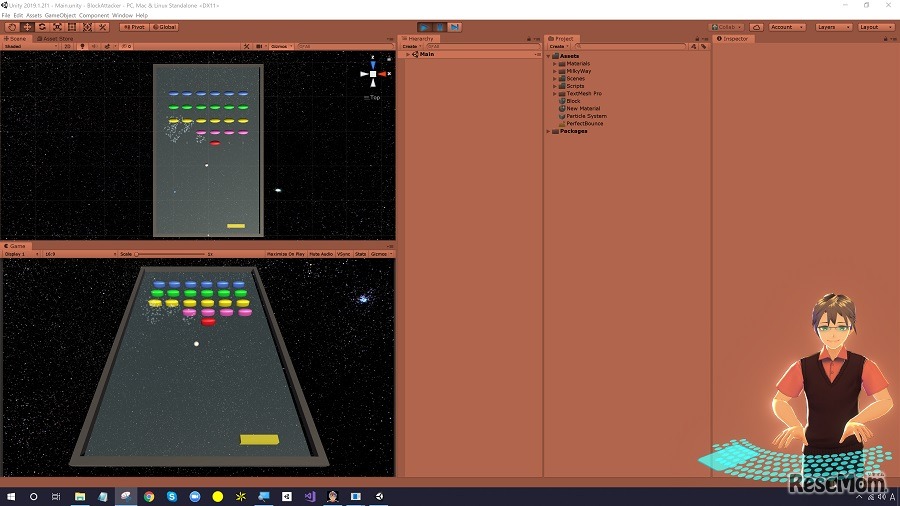900x506 pixels.
Task: Select the Rotate tool
Action: coord(42,27)
